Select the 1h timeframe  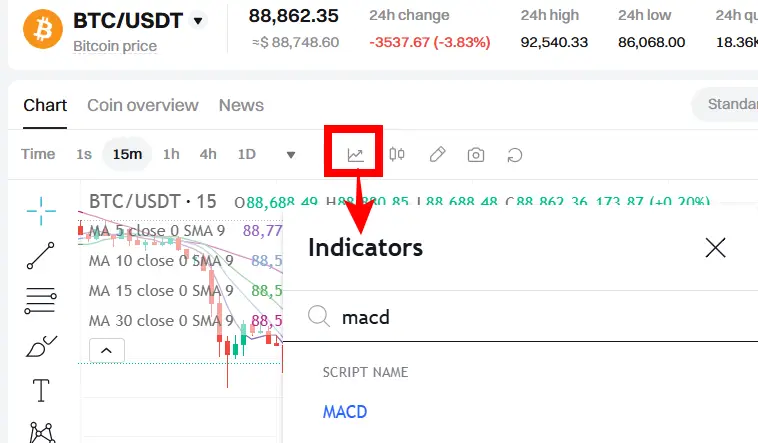(x=171, y=154)
